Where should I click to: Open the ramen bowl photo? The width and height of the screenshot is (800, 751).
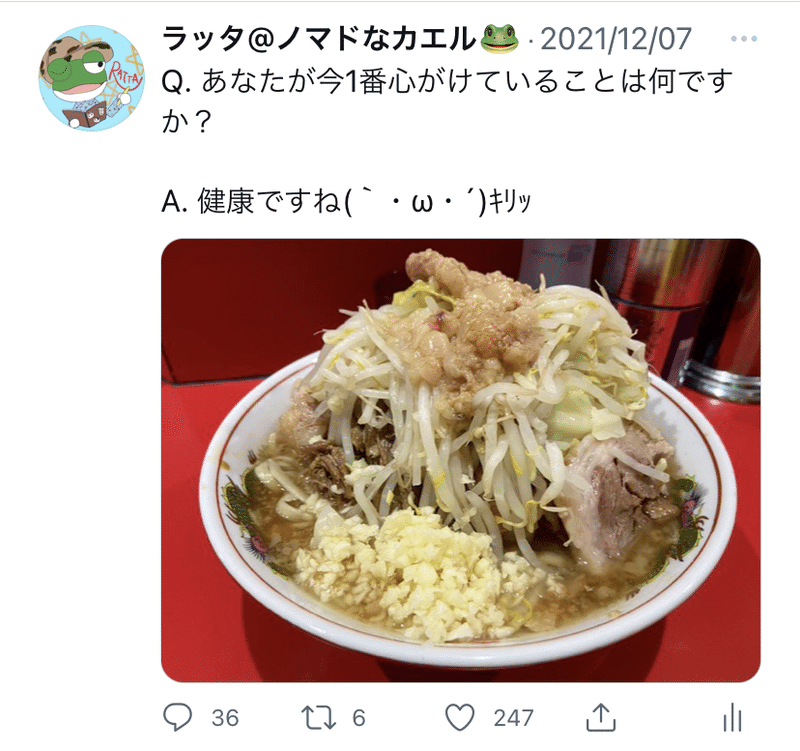tap(461, 460)
